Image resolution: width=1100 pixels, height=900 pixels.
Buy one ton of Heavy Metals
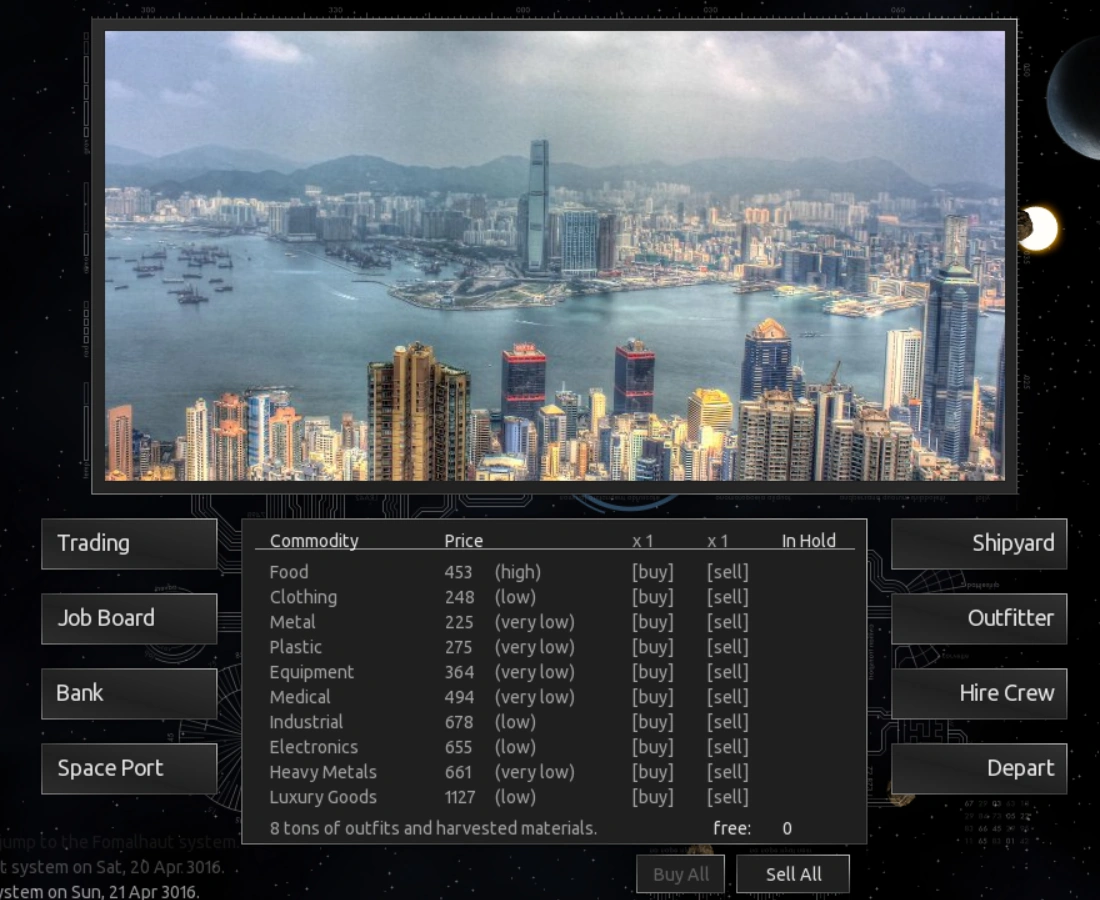pyautogui.click(x=652, y=772)
